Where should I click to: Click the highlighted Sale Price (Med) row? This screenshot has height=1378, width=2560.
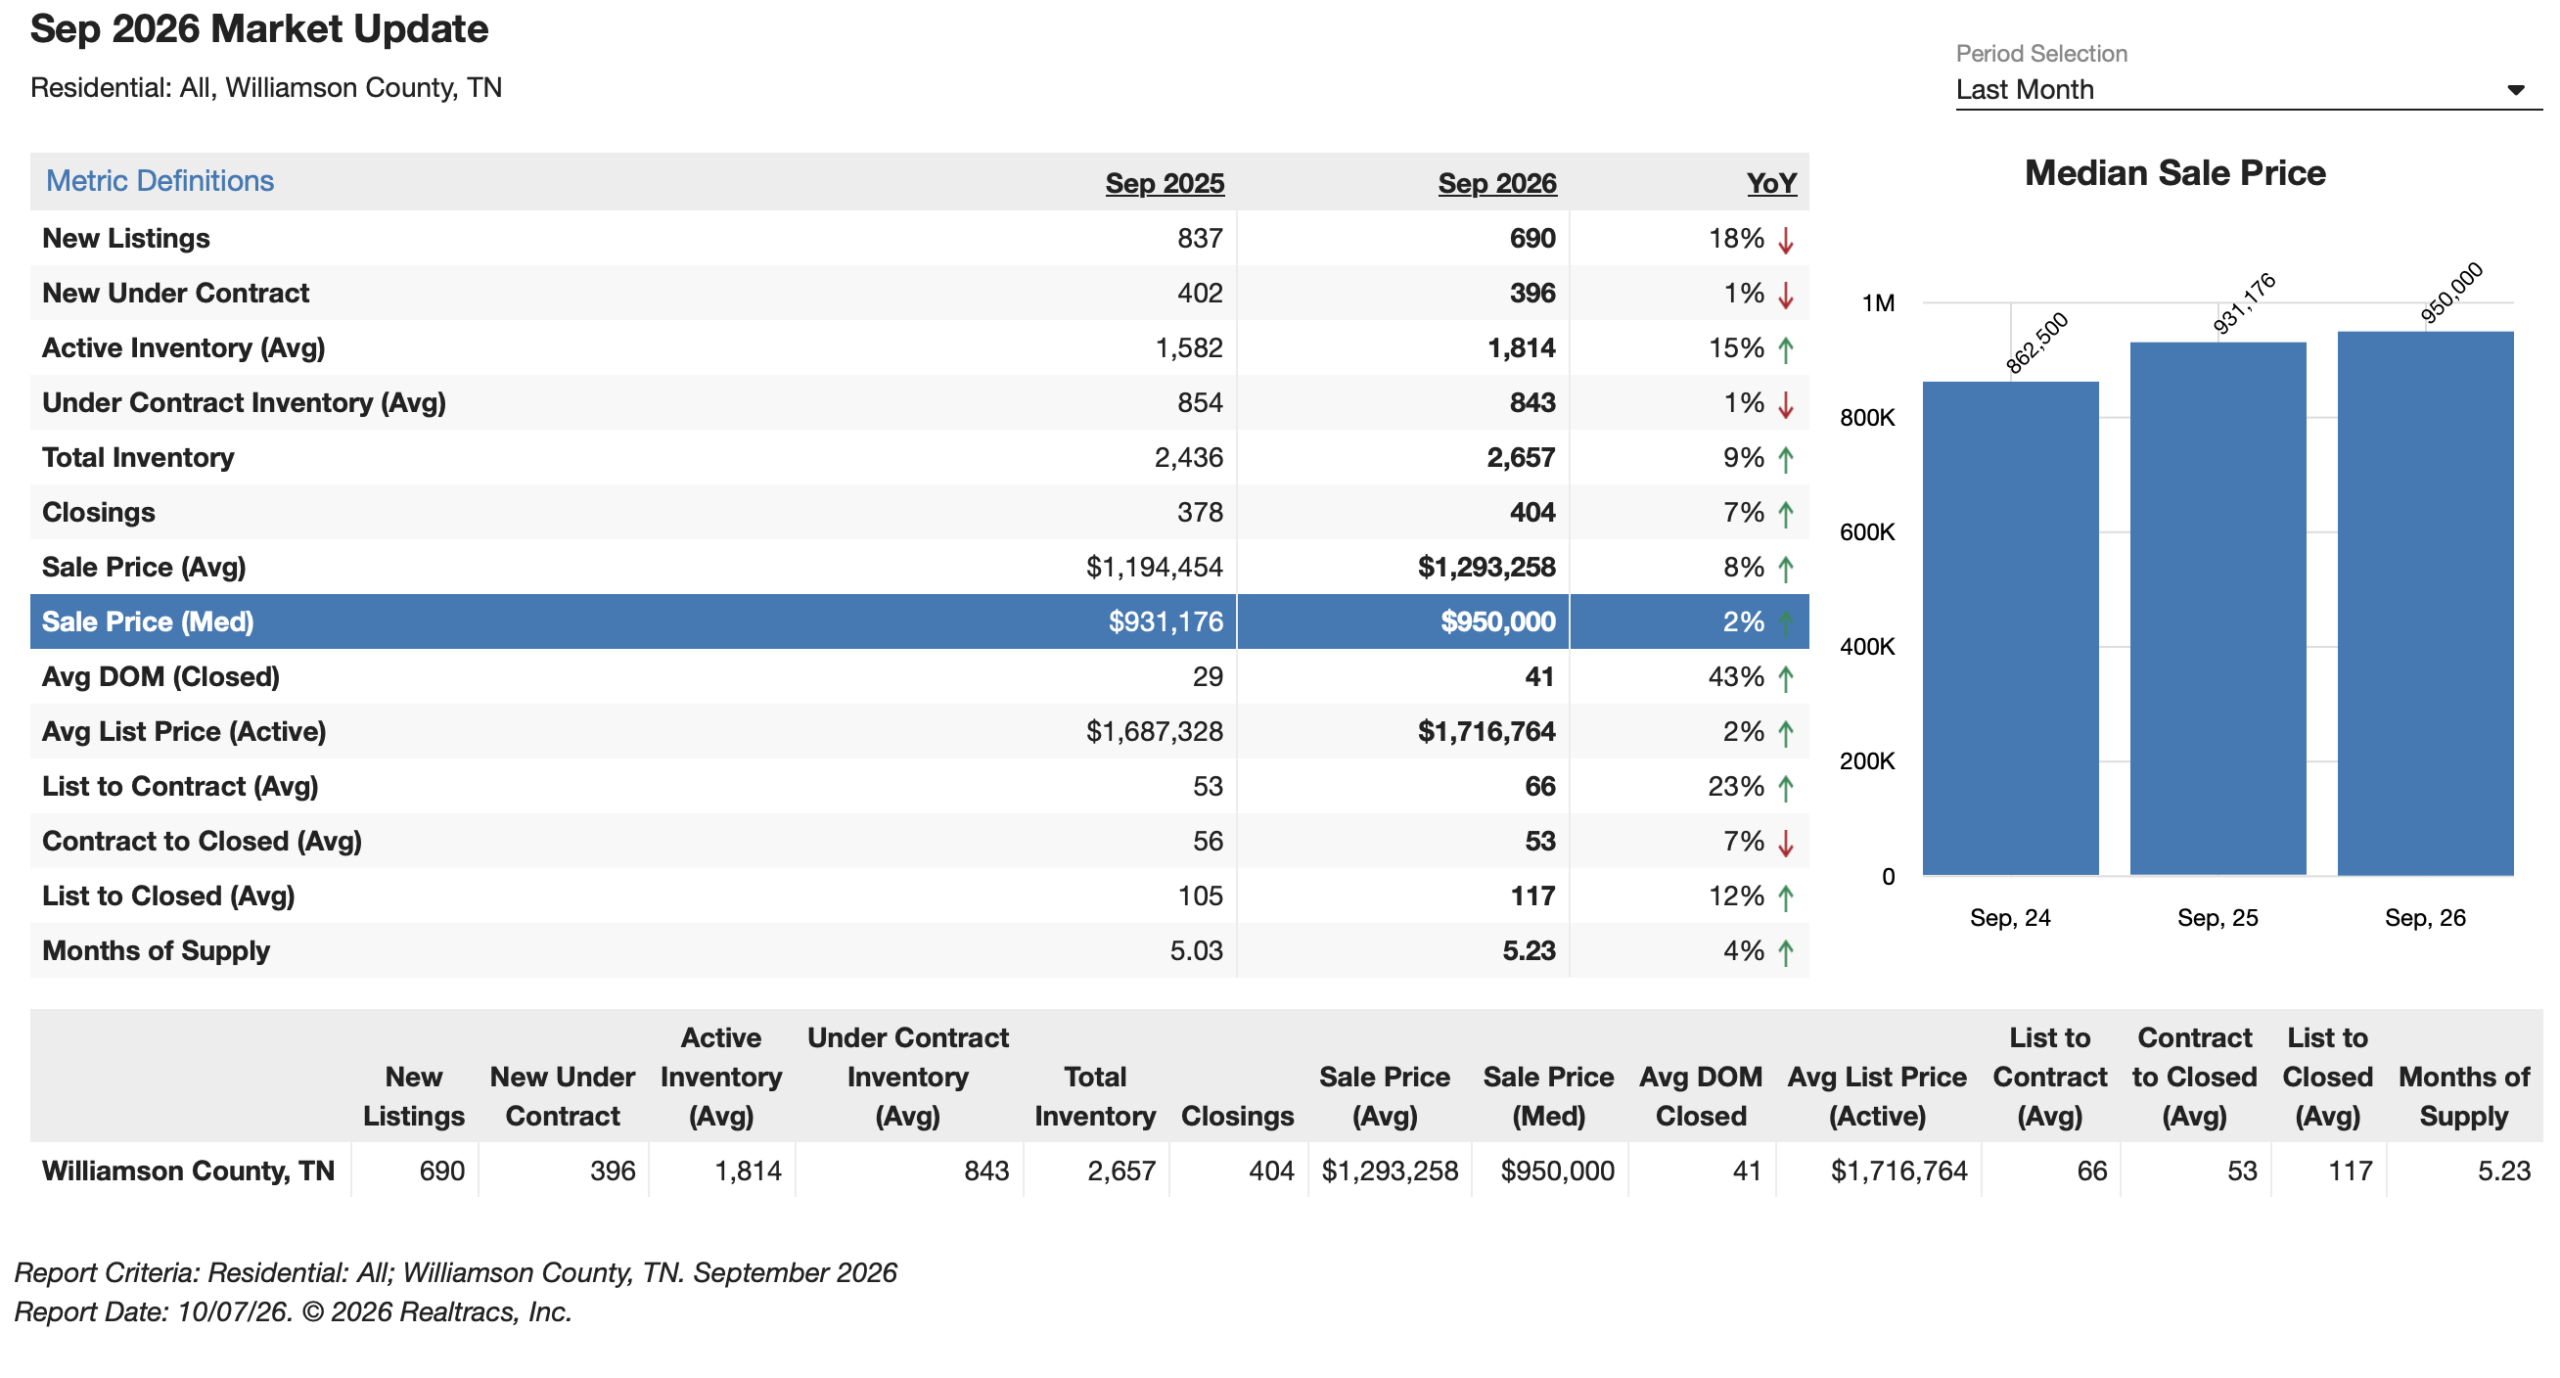click(x=919, y=622)
